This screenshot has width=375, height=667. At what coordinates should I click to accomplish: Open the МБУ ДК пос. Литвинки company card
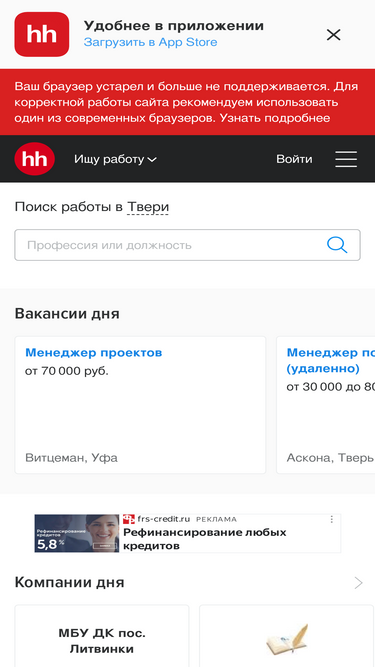pyautogui.click(x=102, y=636)
